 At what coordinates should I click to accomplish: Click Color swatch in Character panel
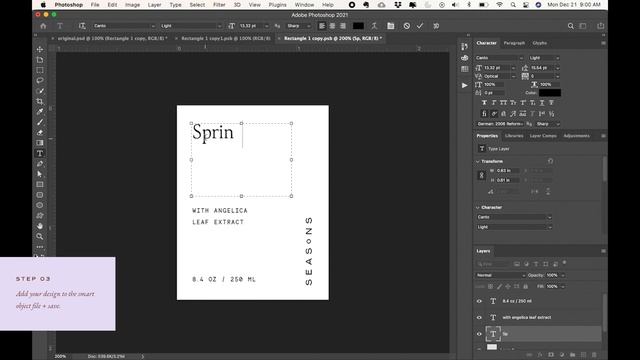550,93
